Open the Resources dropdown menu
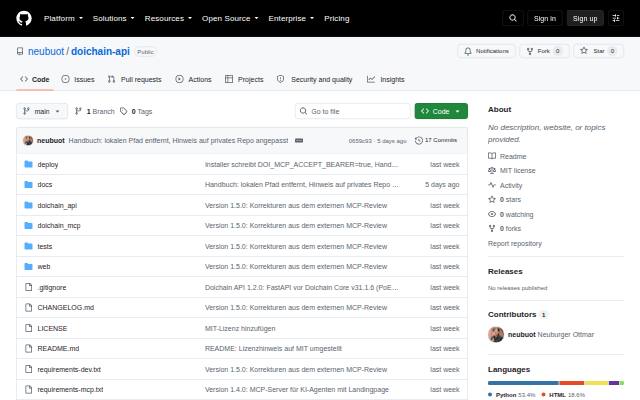 [168, 18]
